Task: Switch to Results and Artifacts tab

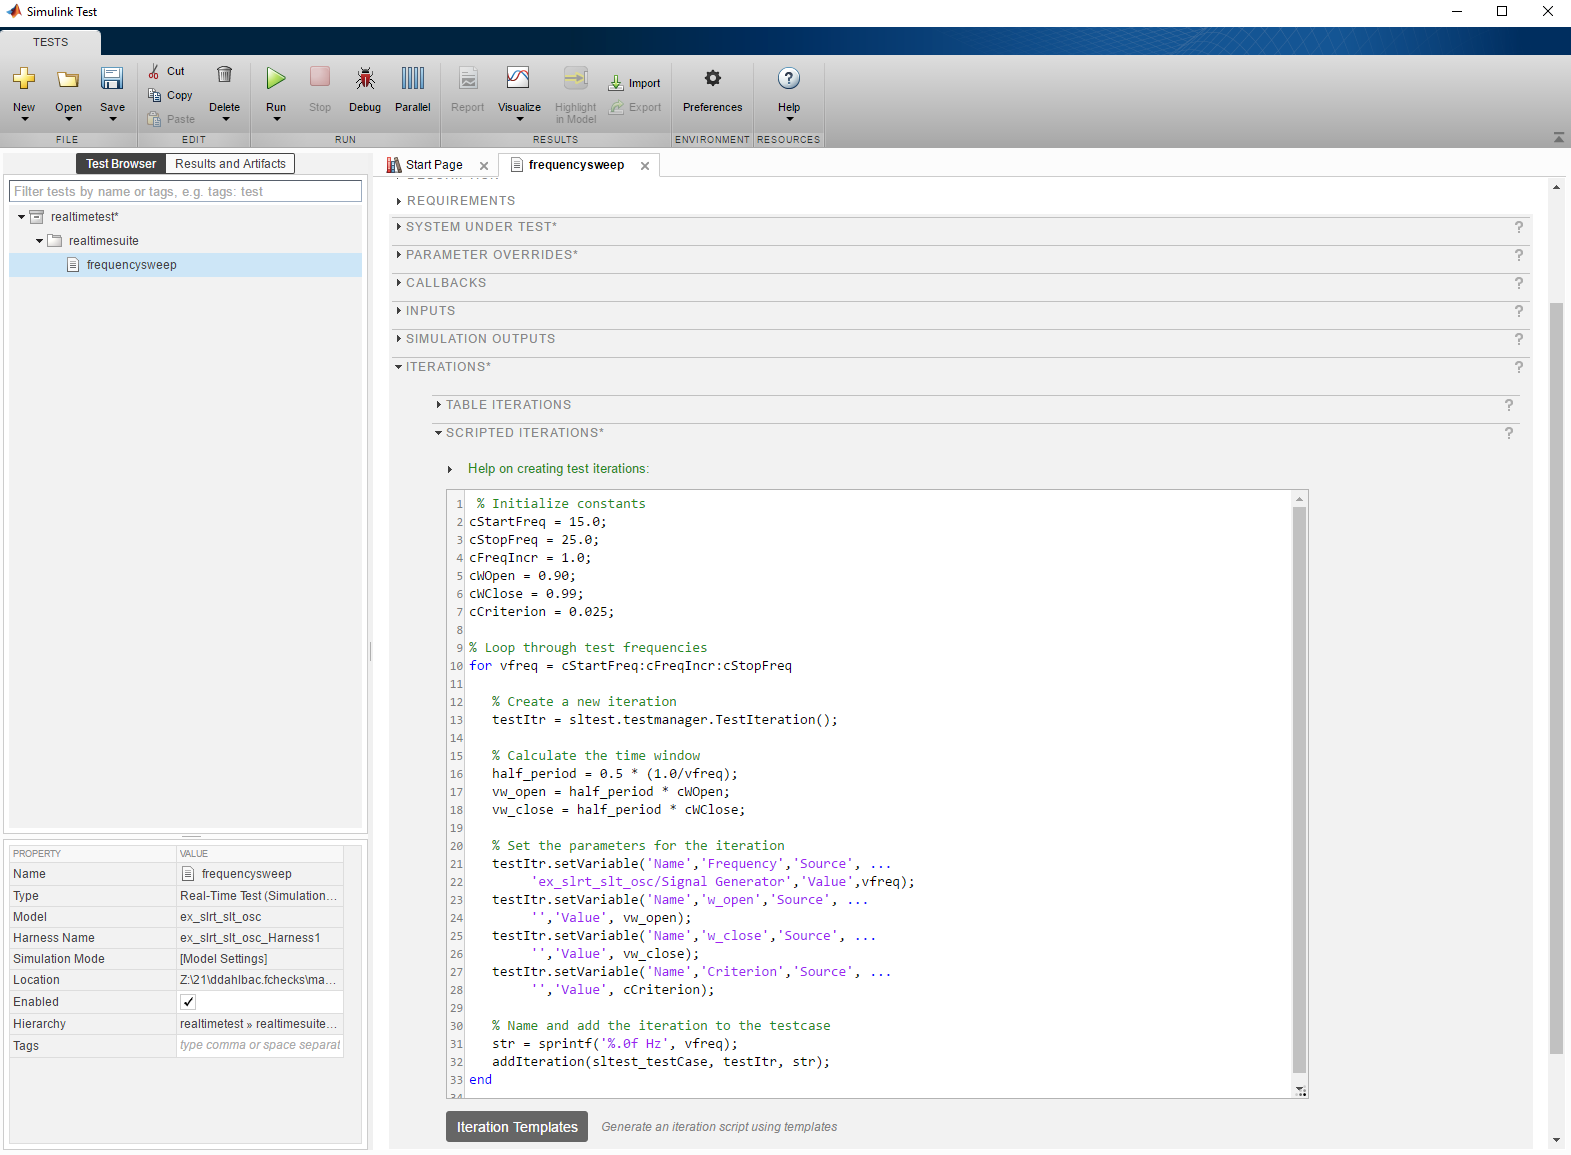Action: (230, 164)
